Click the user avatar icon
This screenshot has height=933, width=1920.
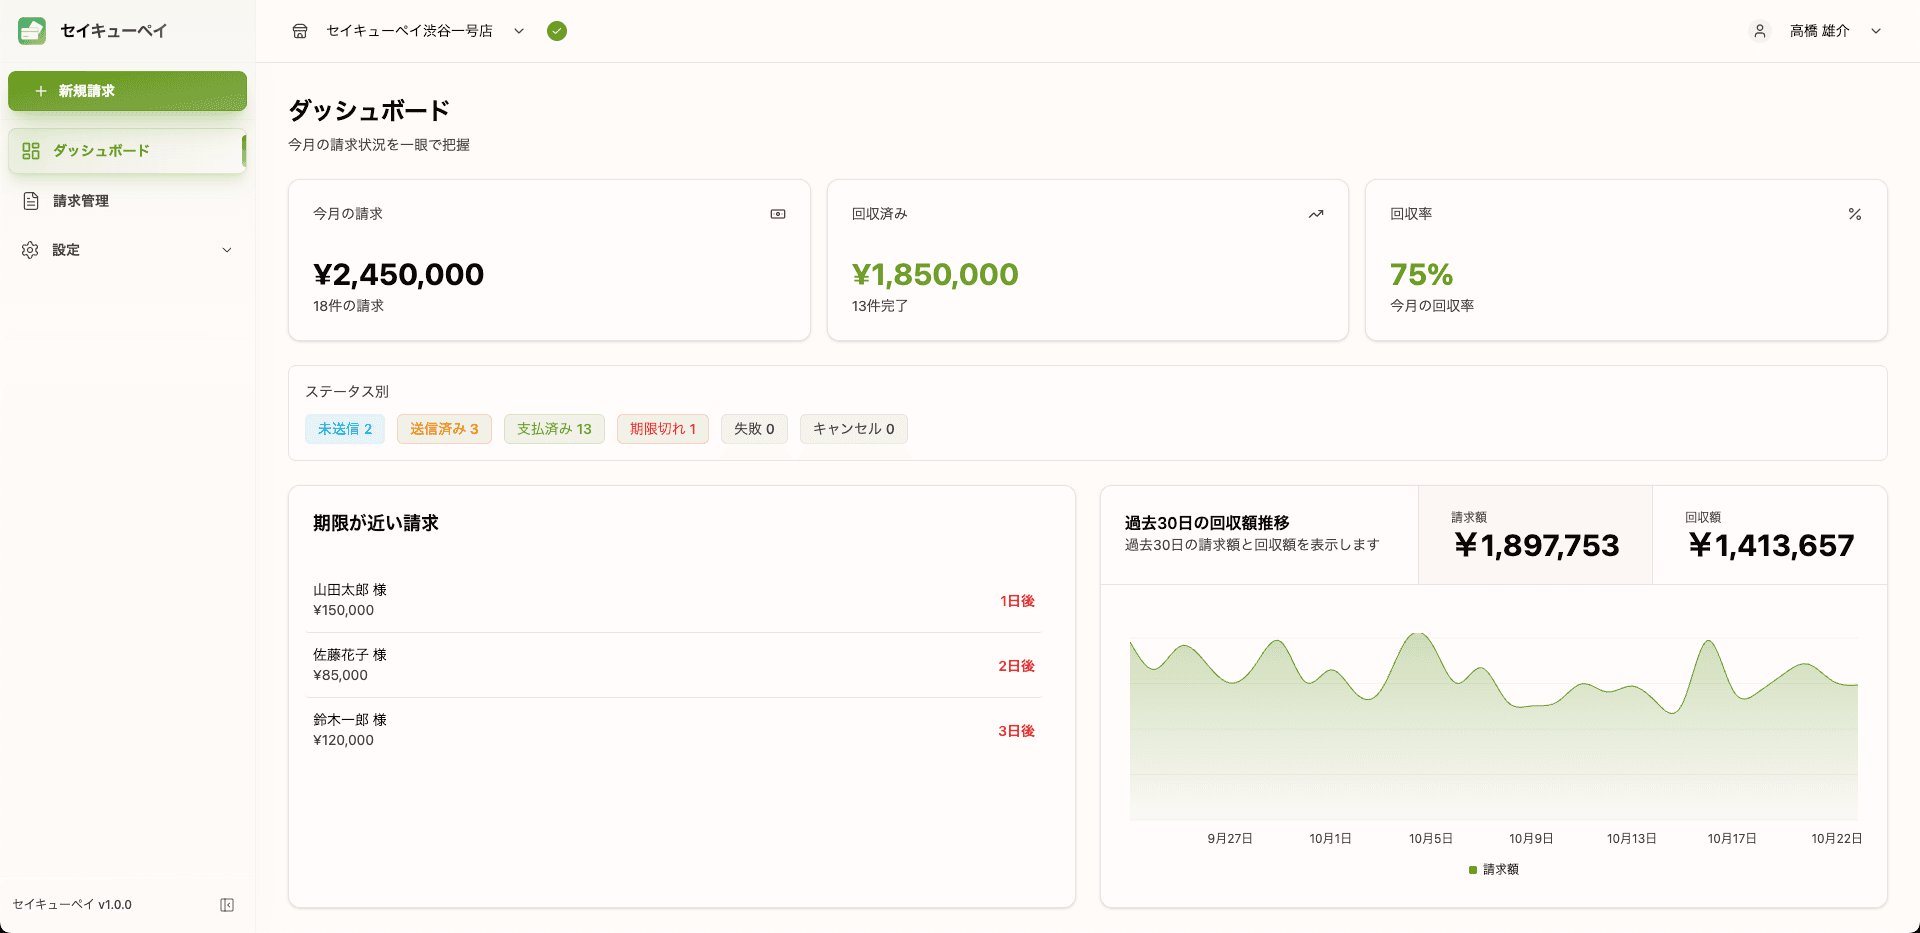click(1759, 31)
